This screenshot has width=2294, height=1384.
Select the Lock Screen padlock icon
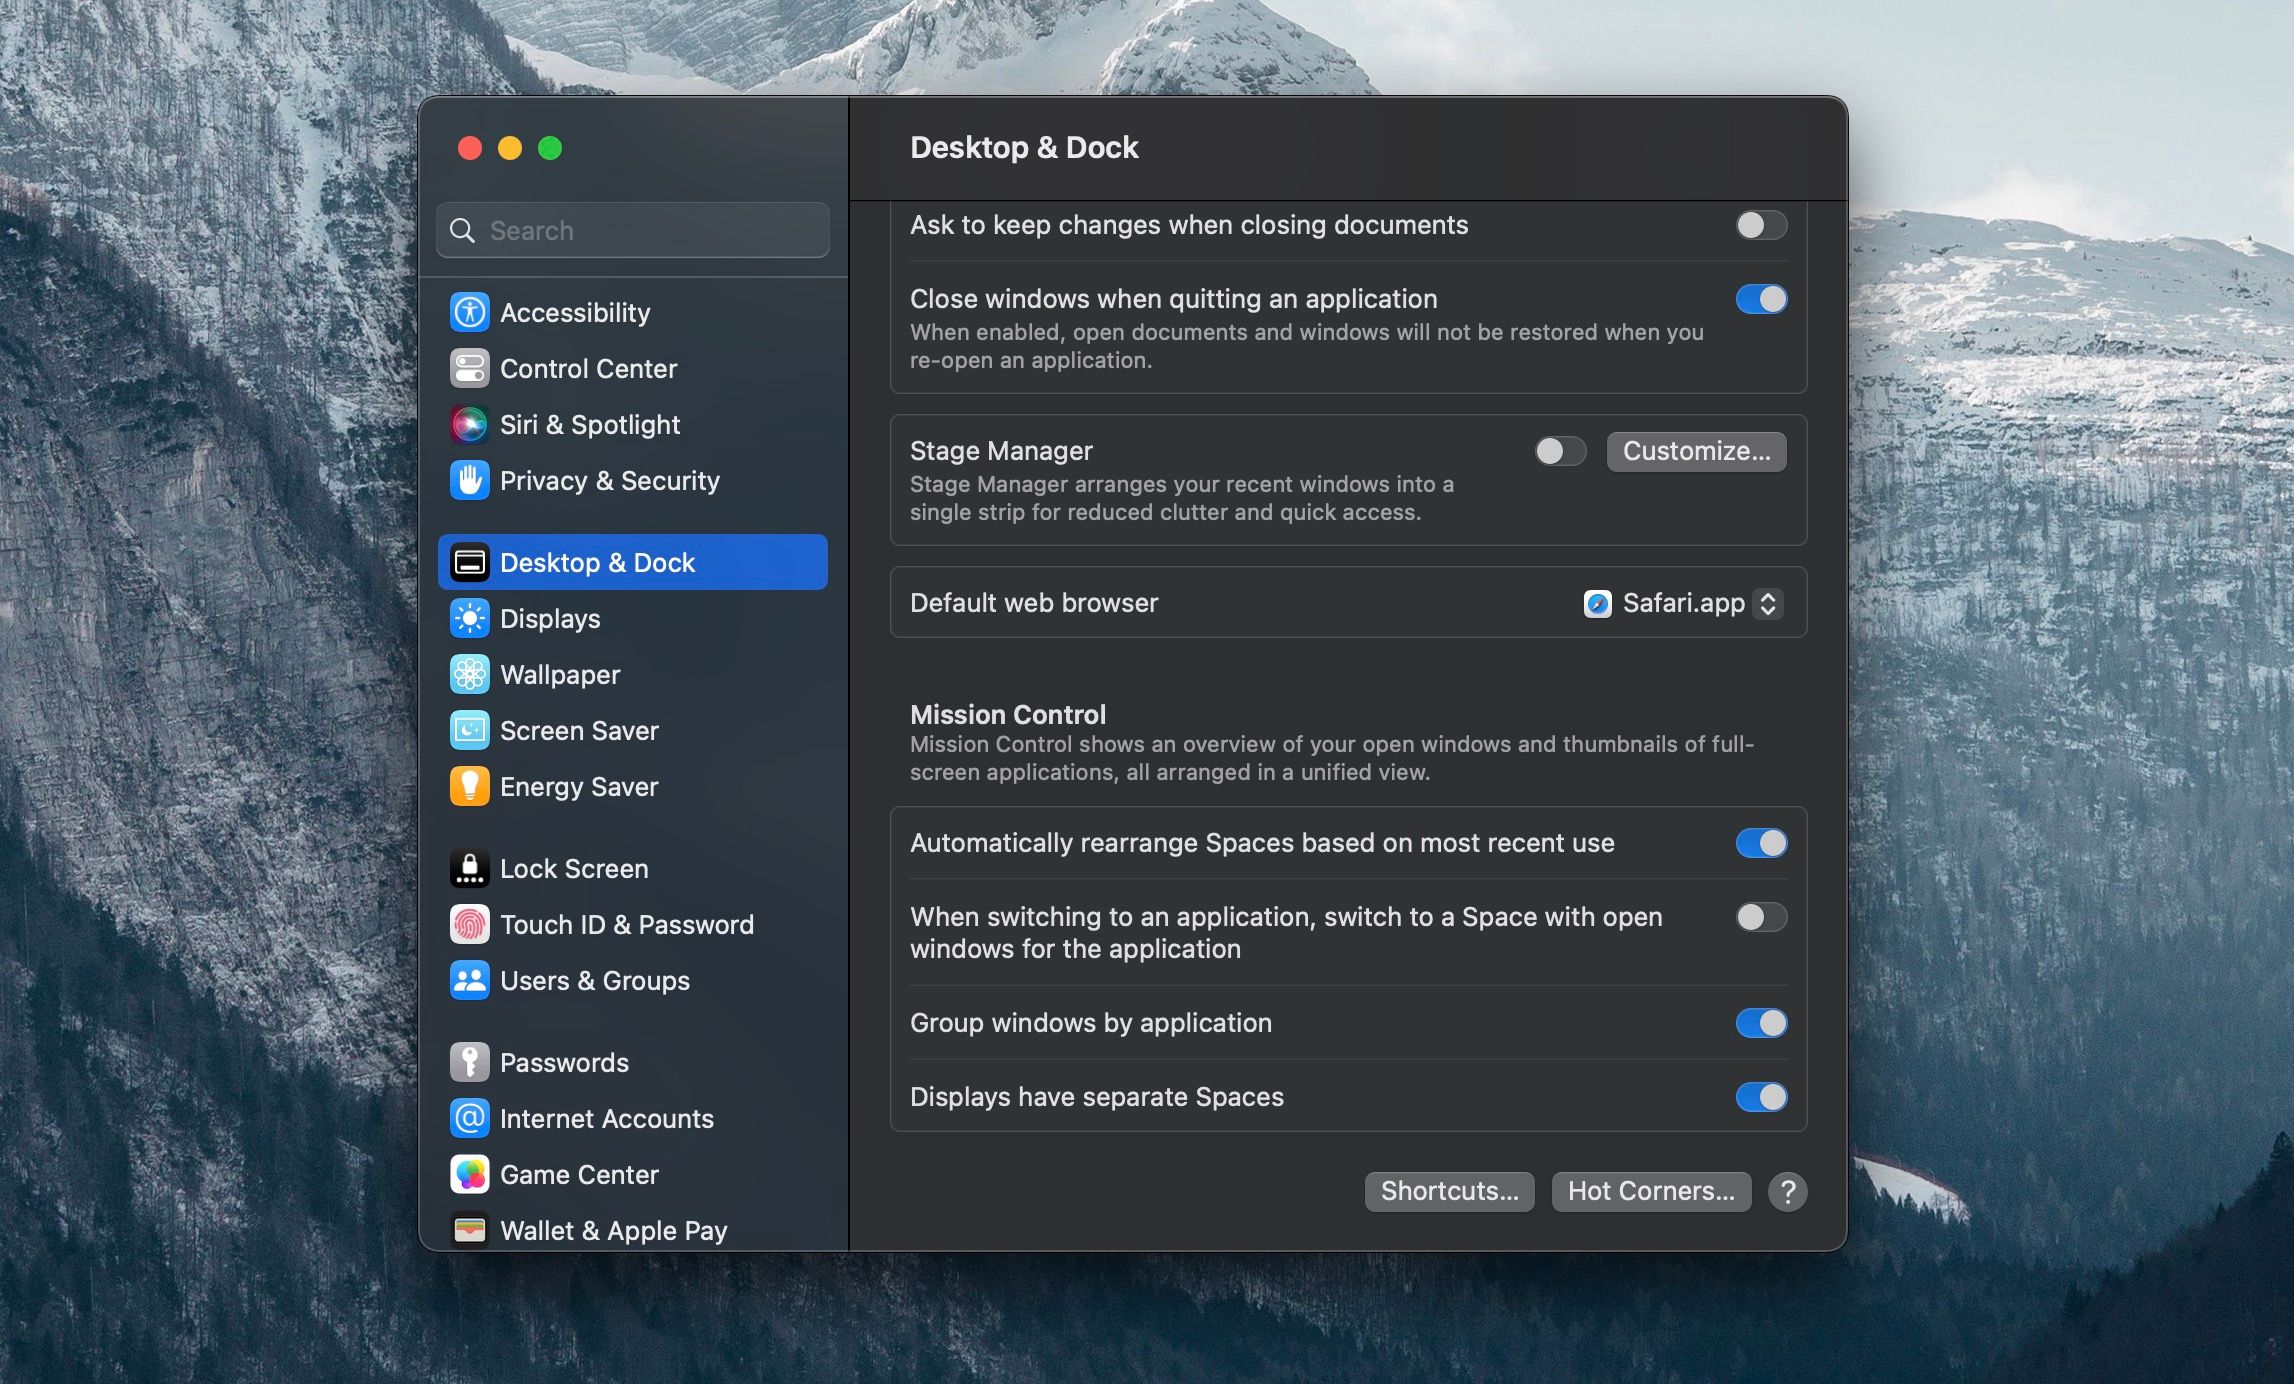[470, 868]
